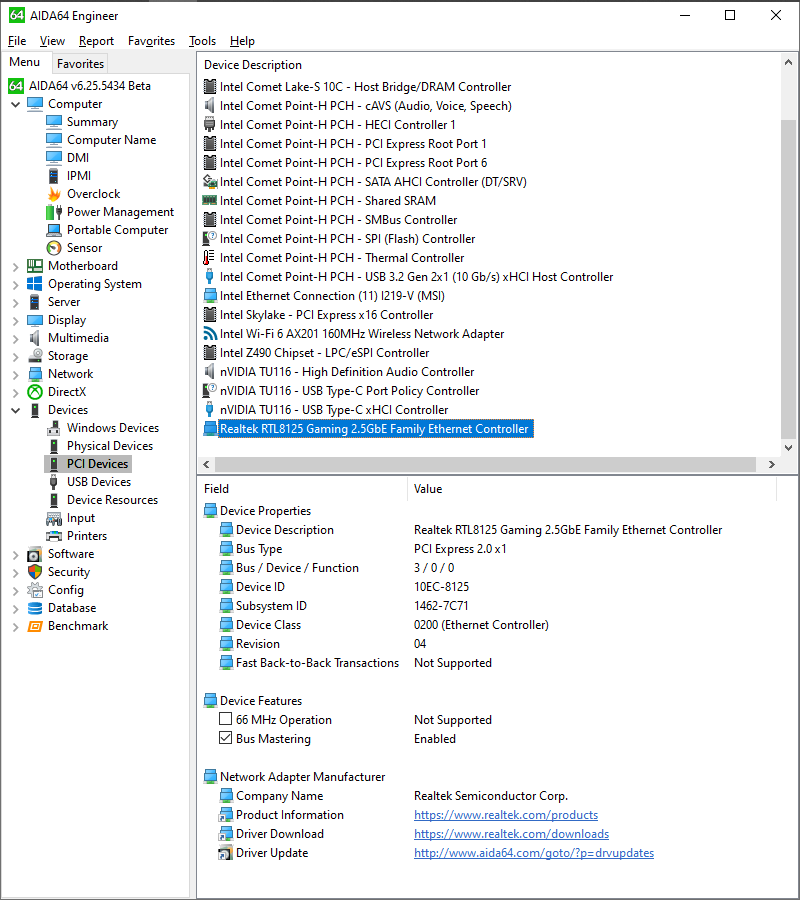Expand the Motherboard tree node

(x=15, y=266)
